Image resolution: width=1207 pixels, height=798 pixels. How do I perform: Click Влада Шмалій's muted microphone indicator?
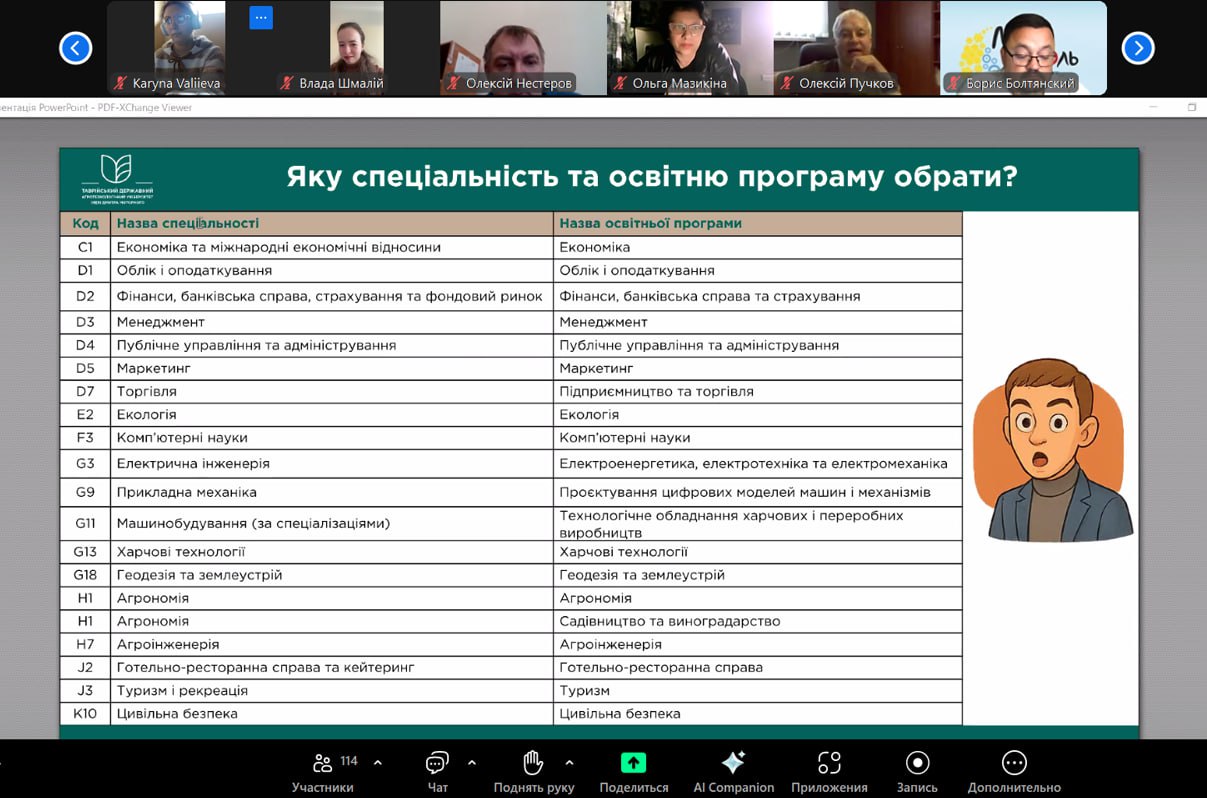[288, 83]
